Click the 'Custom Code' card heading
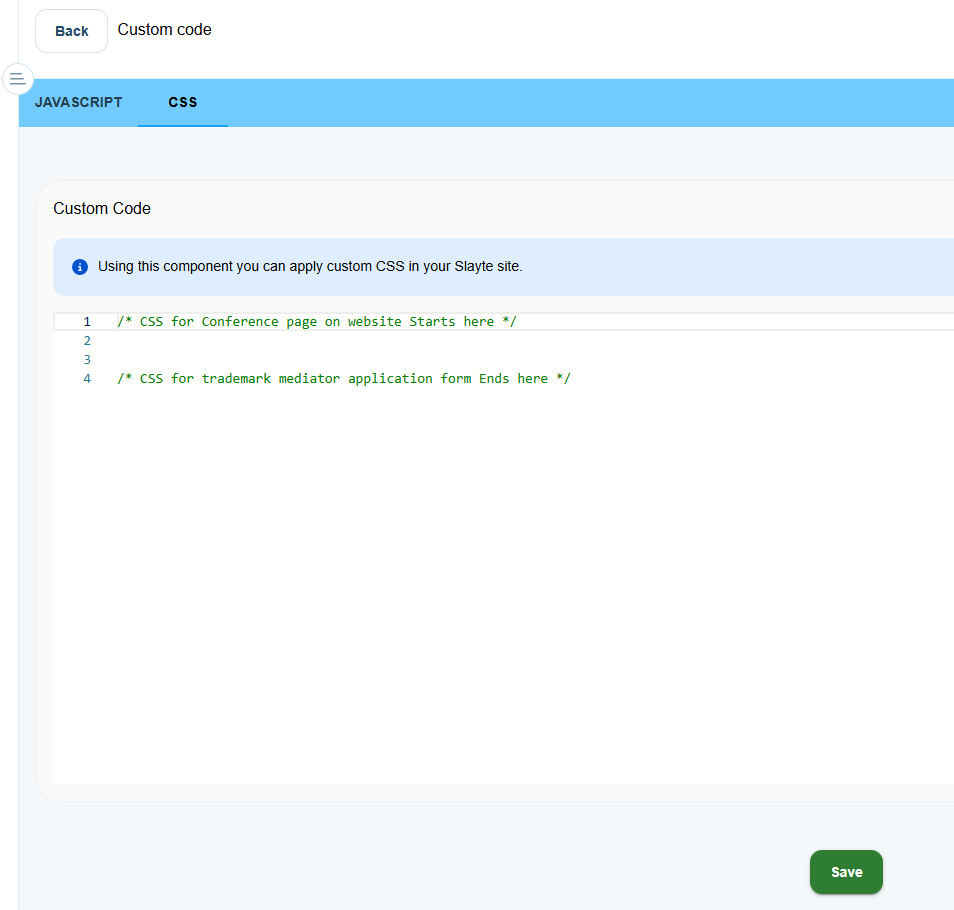This screenshot has width=954, height=910. click(102, 208)
